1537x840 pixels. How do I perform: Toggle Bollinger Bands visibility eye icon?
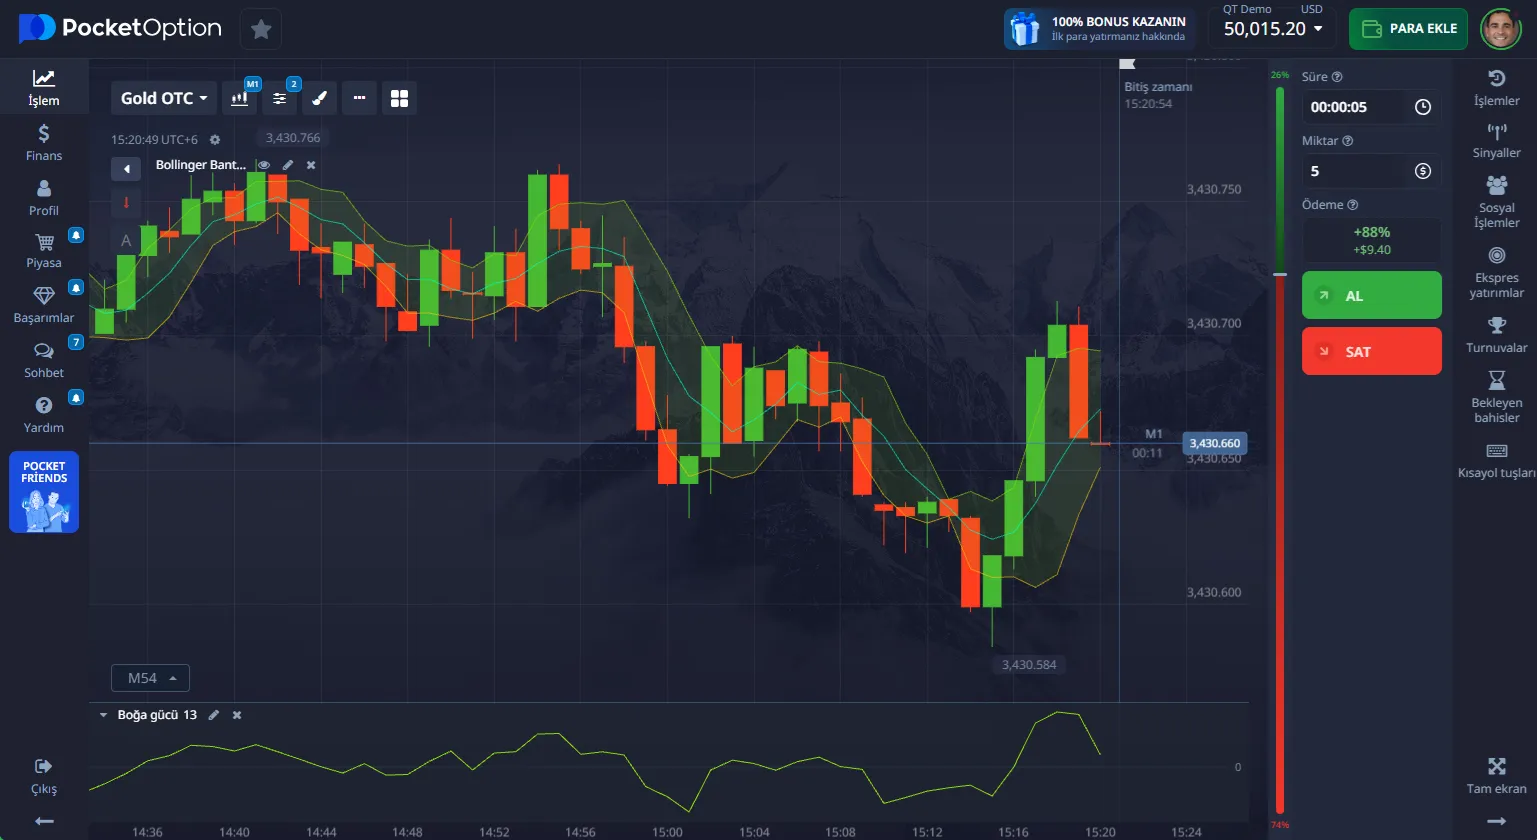[265, 165]
